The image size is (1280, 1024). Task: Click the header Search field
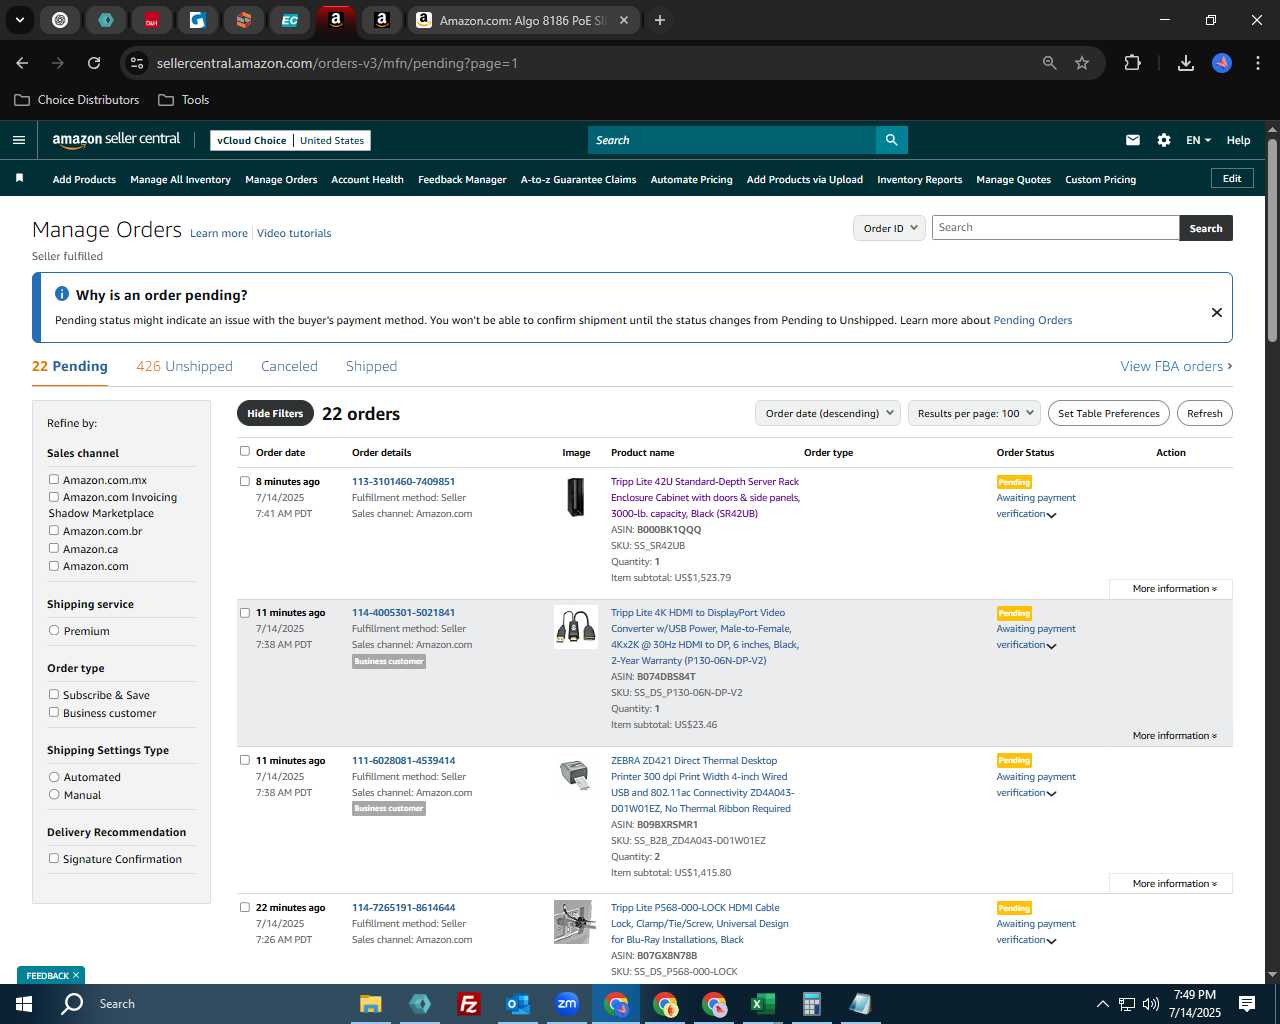tap(731, 140)
